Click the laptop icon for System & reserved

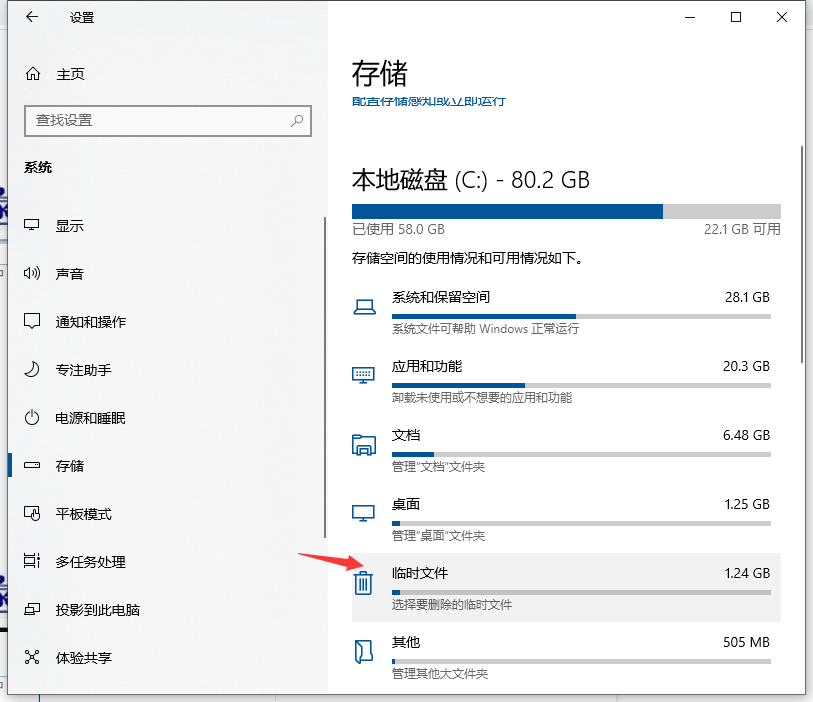pyautogui.click(x=363, y=306)
